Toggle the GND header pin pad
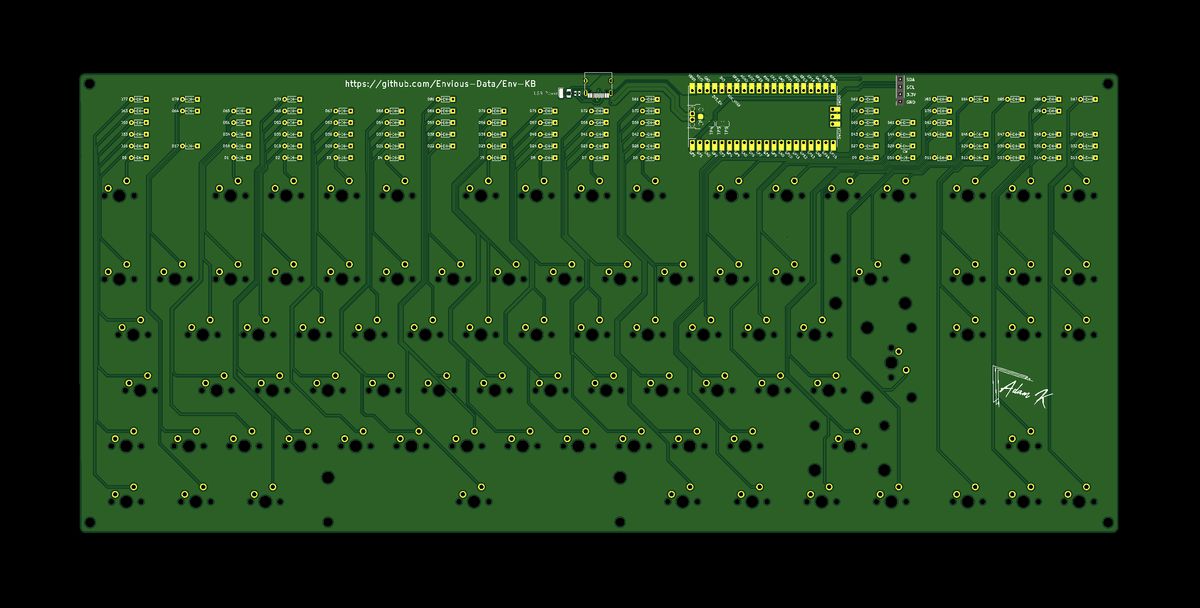 (900, 101)
